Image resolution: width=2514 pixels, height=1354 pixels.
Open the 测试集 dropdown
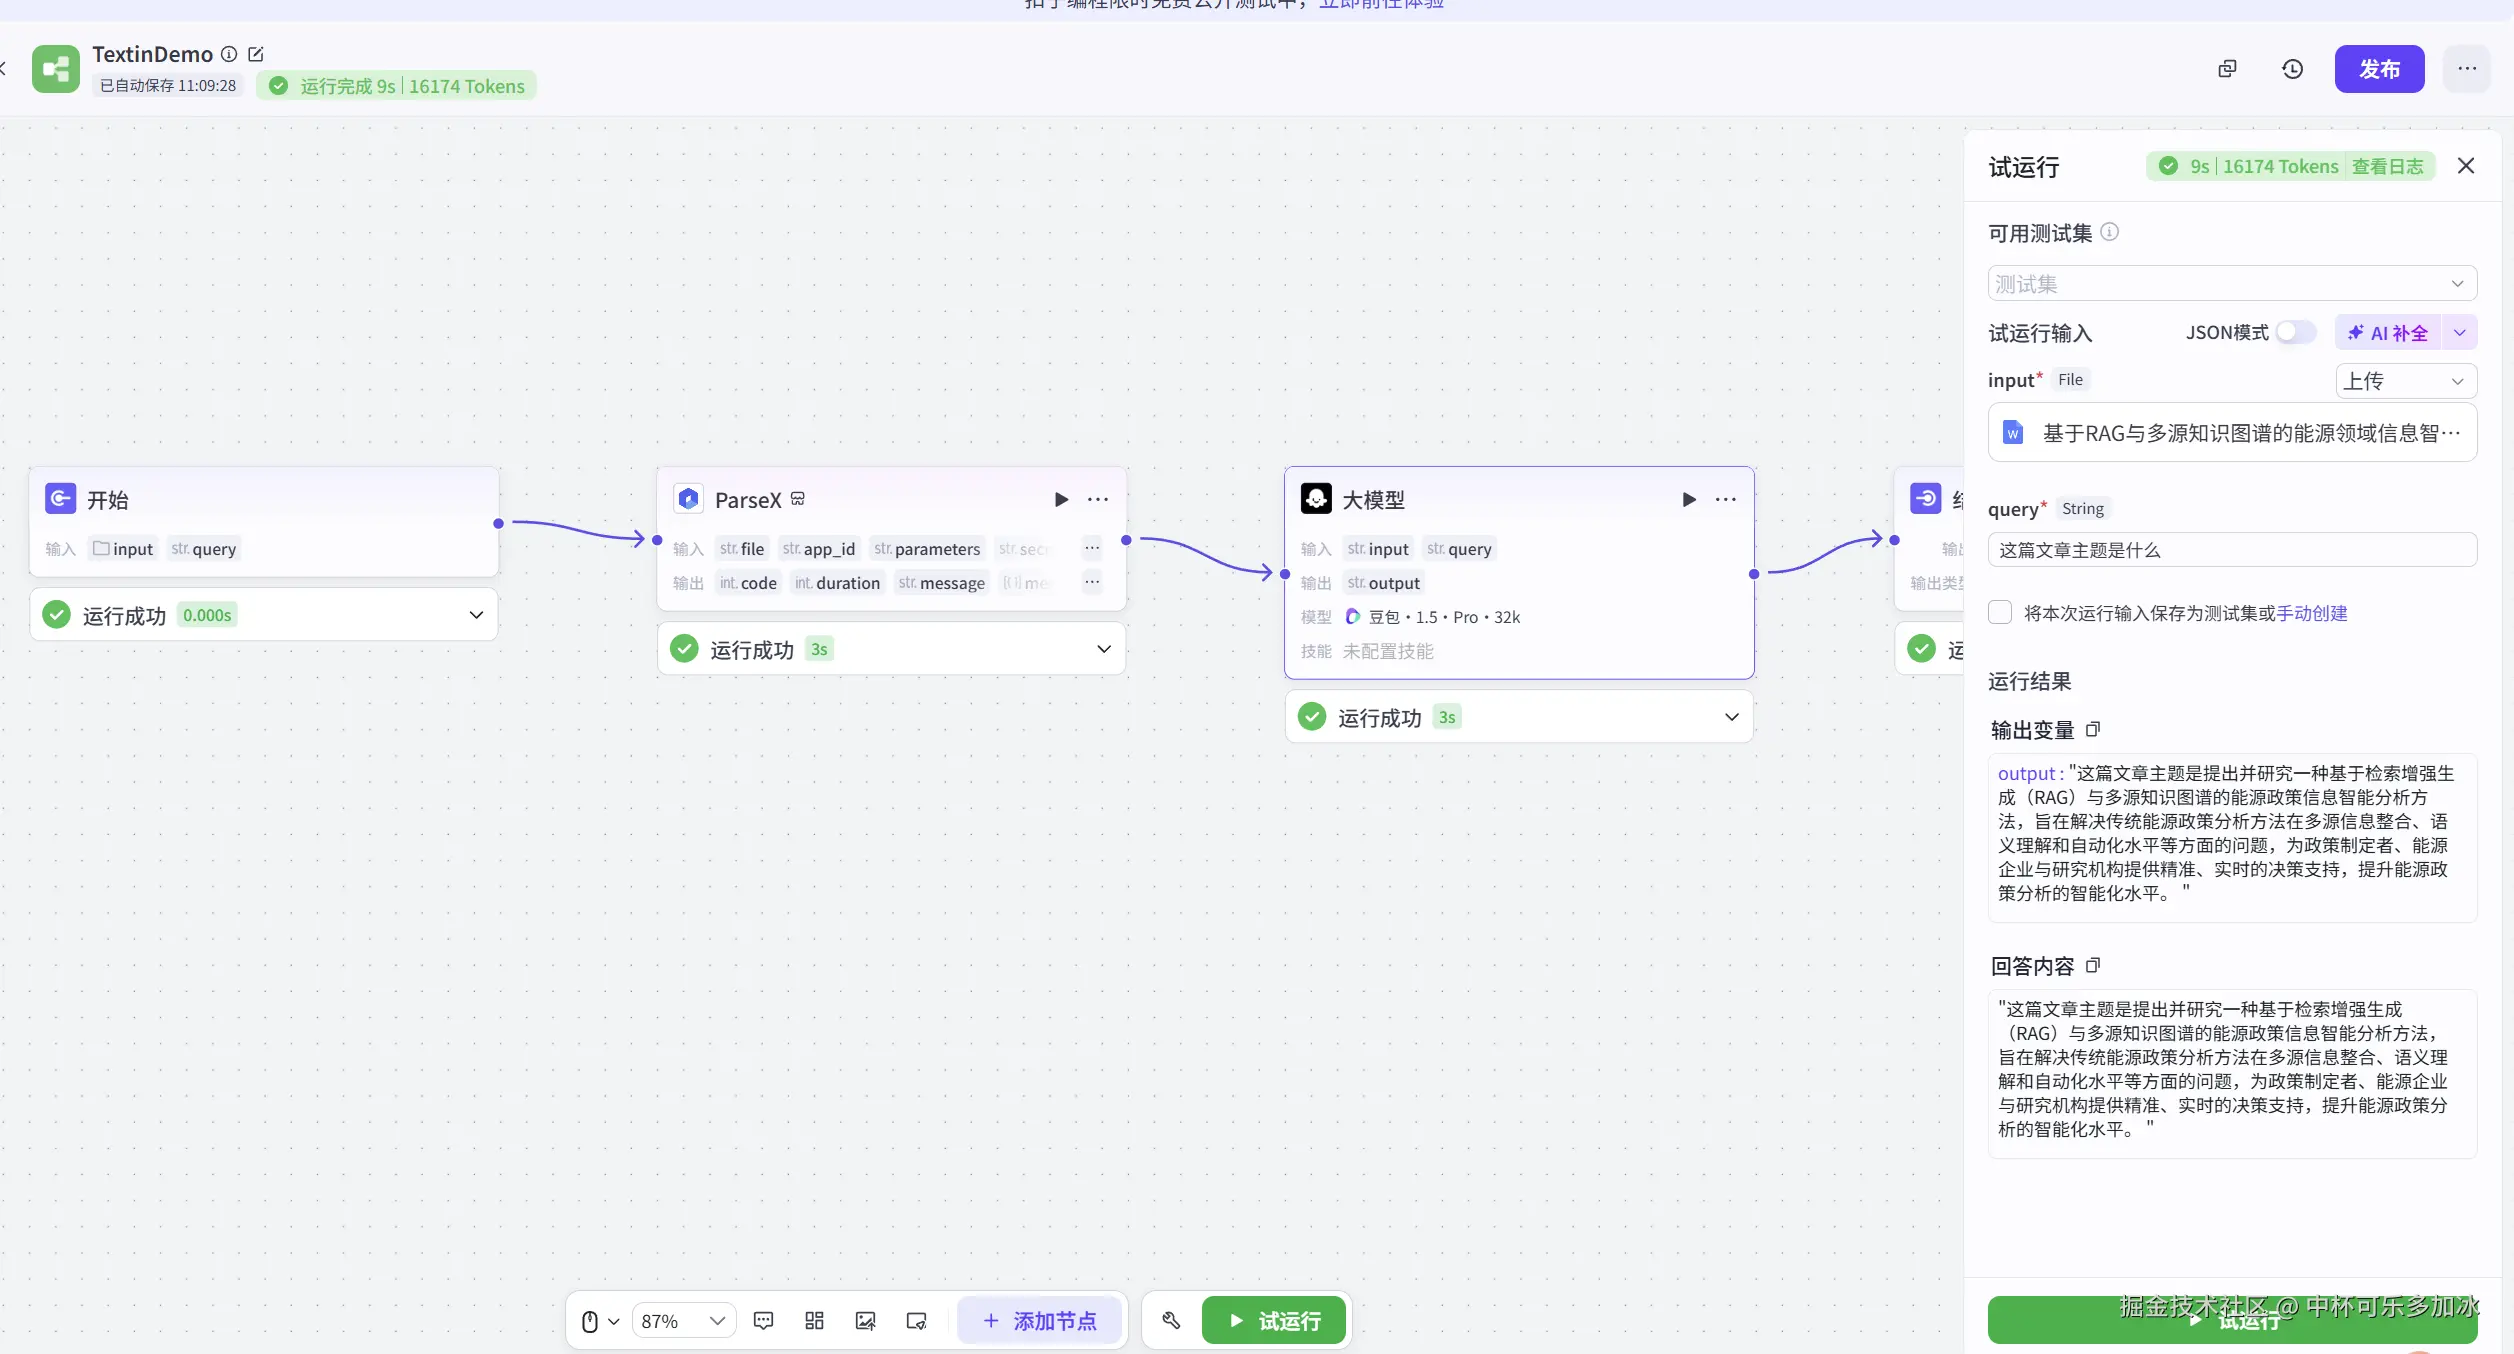click(x=2231, y=284)
